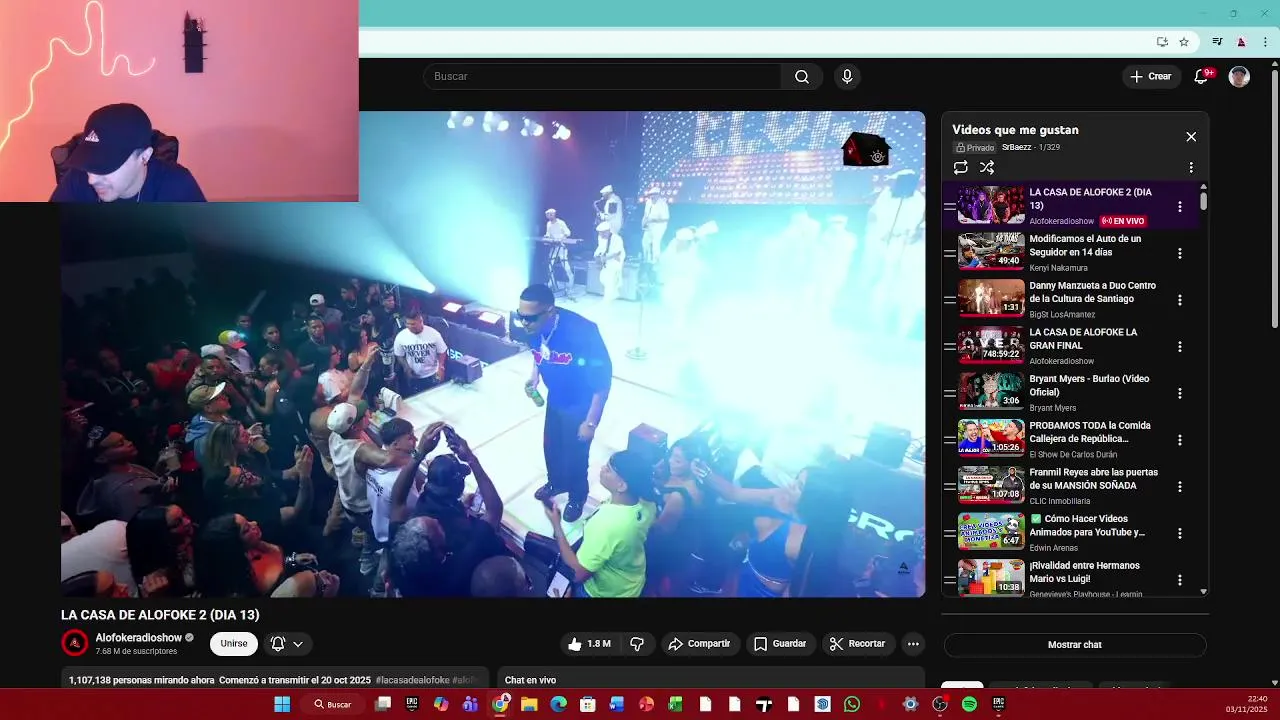Click the Guardar save button
The width and height of the screenshot is (1280, 720).
780,644
